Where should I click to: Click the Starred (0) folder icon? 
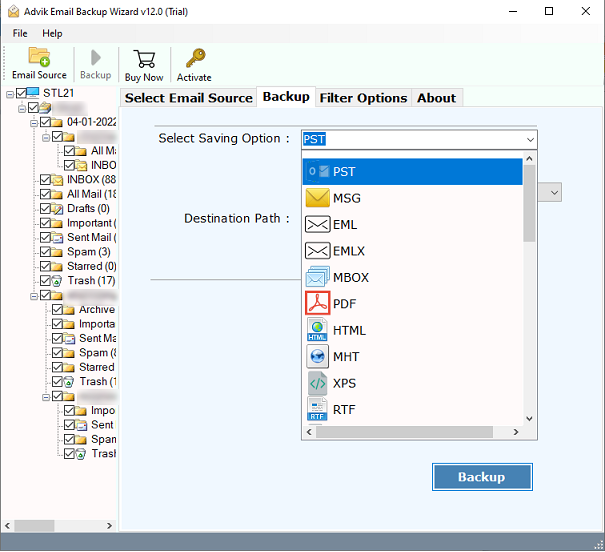coord(57,267)
